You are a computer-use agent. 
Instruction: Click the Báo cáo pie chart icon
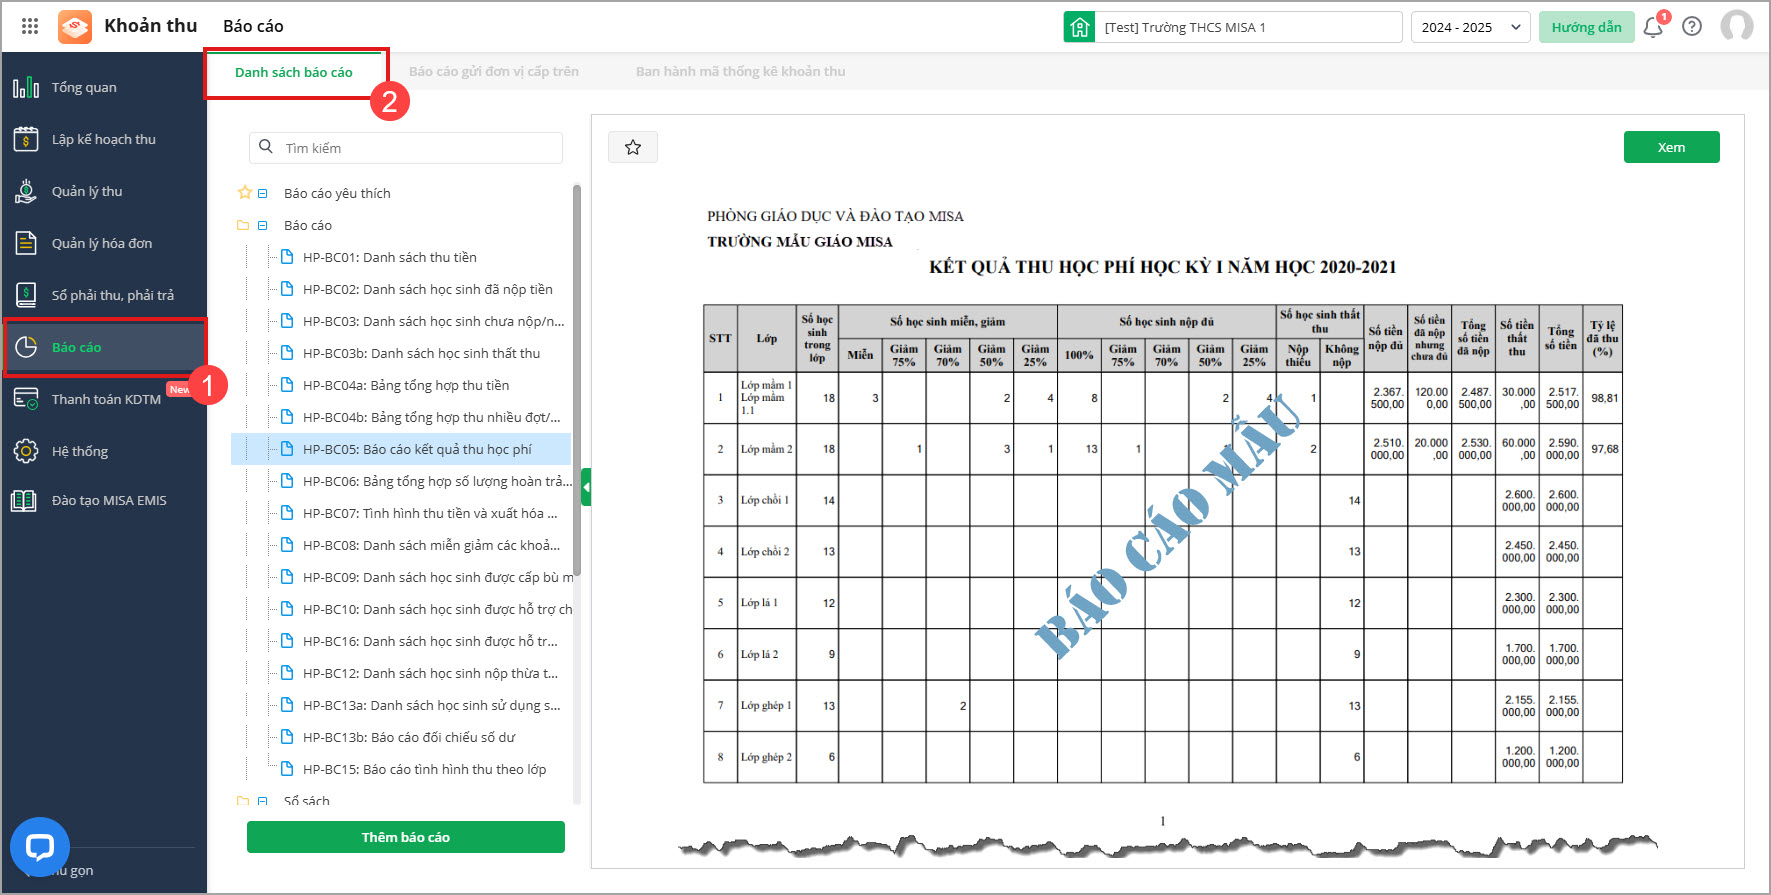[x=26, y=347]
